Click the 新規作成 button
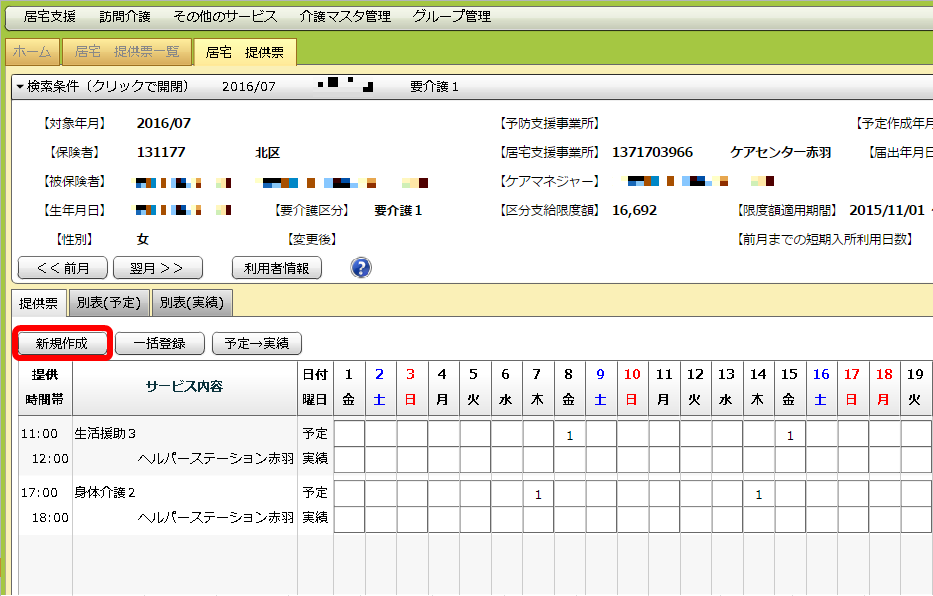Screen dimensions: 933x596 (62, 343)
